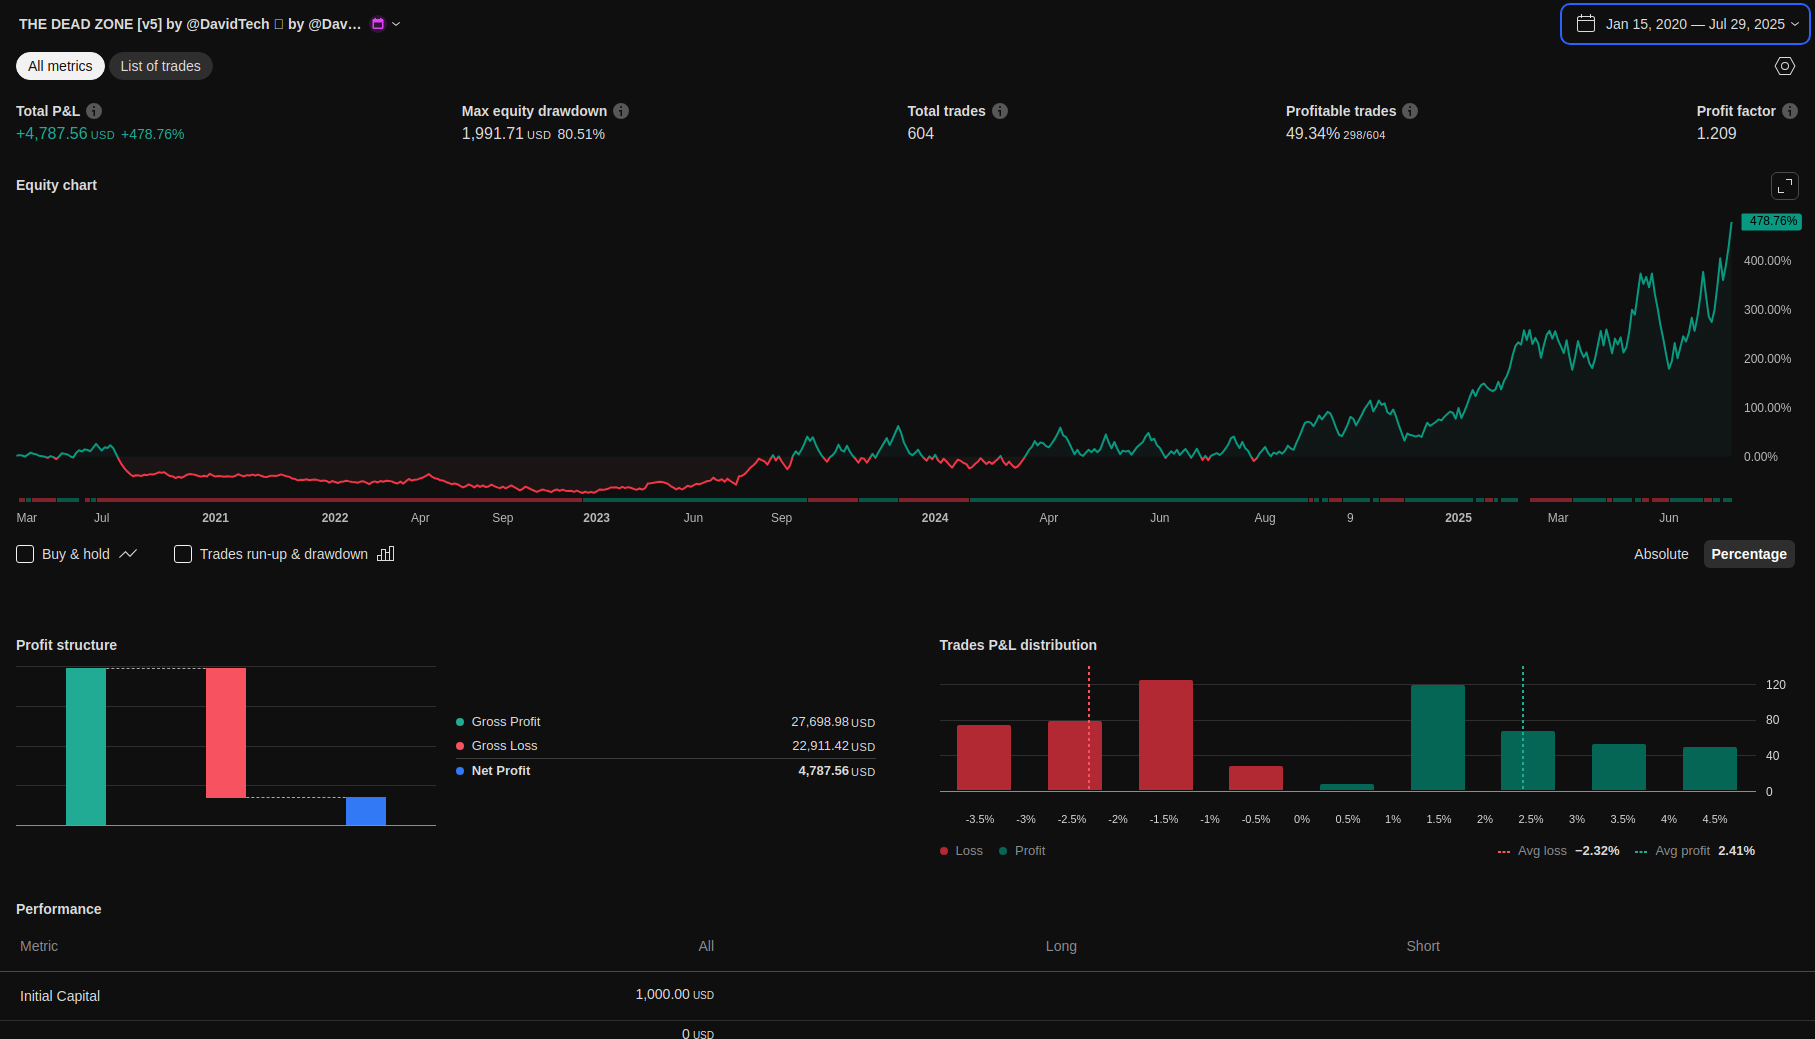Switch to List of trades tab
The width and height of the screenshot is (1815, 1039).
point(160,66)
